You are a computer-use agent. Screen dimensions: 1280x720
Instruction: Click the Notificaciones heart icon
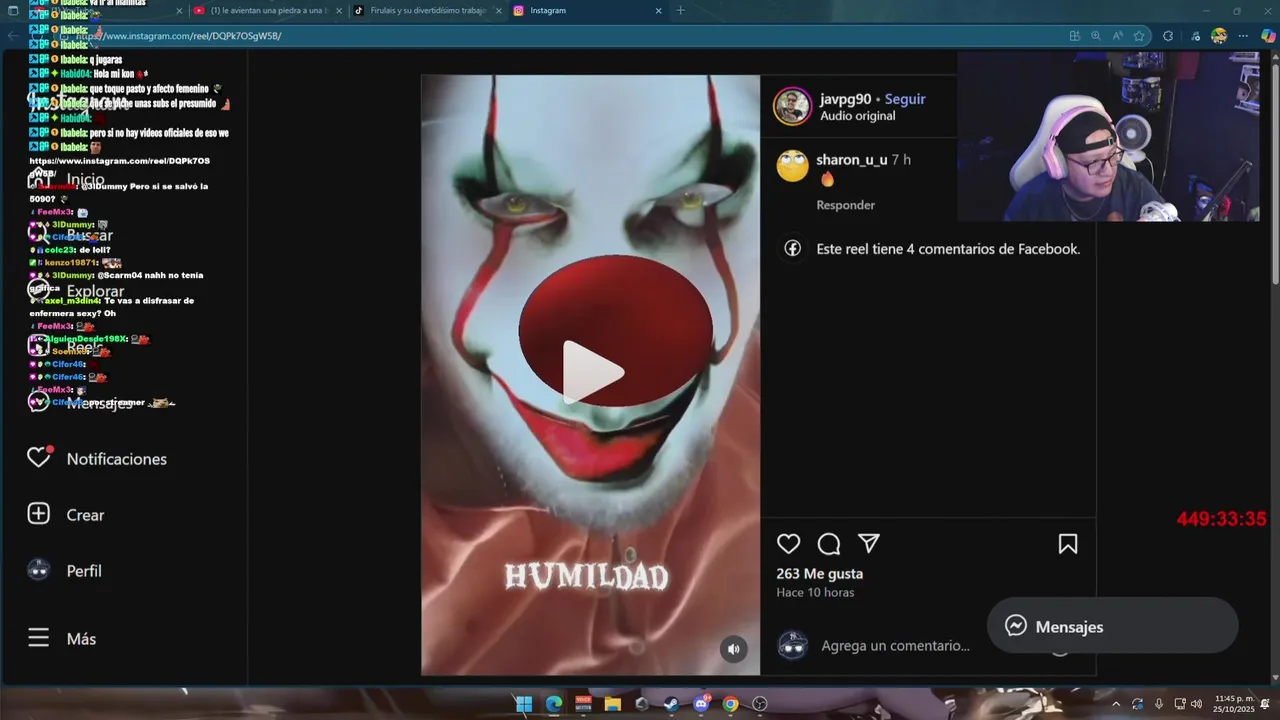38,458
